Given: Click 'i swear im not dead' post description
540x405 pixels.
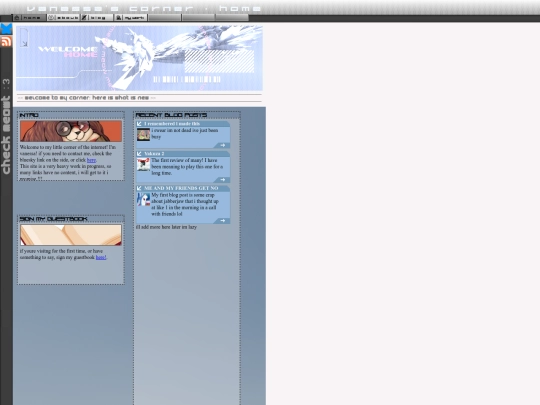Looking at the screenshot, I should [x=185, y=134].
